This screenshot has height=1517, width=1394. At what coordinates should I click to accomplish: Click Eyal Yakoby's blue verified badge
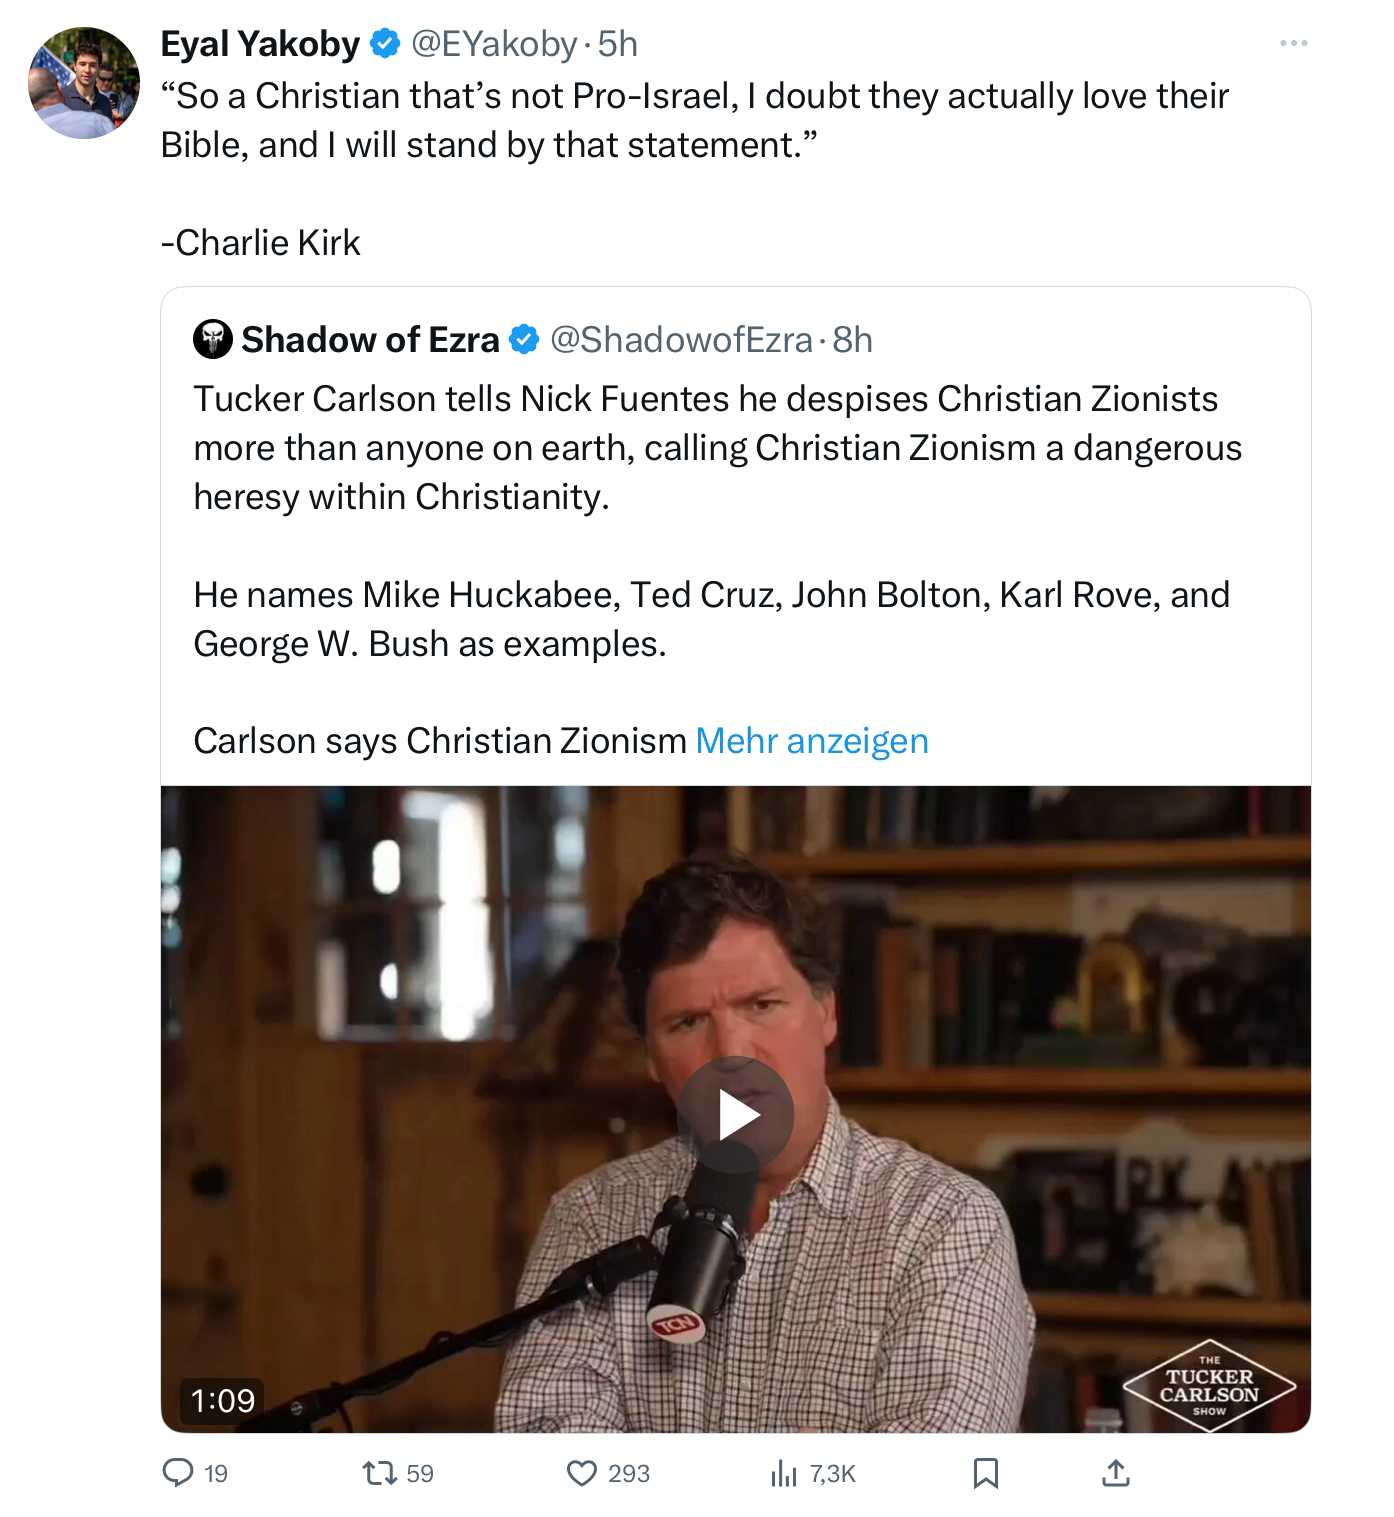pyautogui.click(x=385, y=44)
